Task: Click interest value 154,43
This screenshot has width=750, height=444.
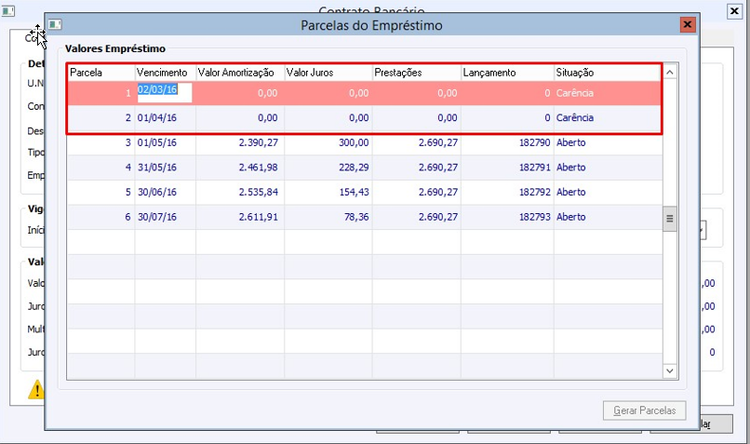Action: click(354, 192)
